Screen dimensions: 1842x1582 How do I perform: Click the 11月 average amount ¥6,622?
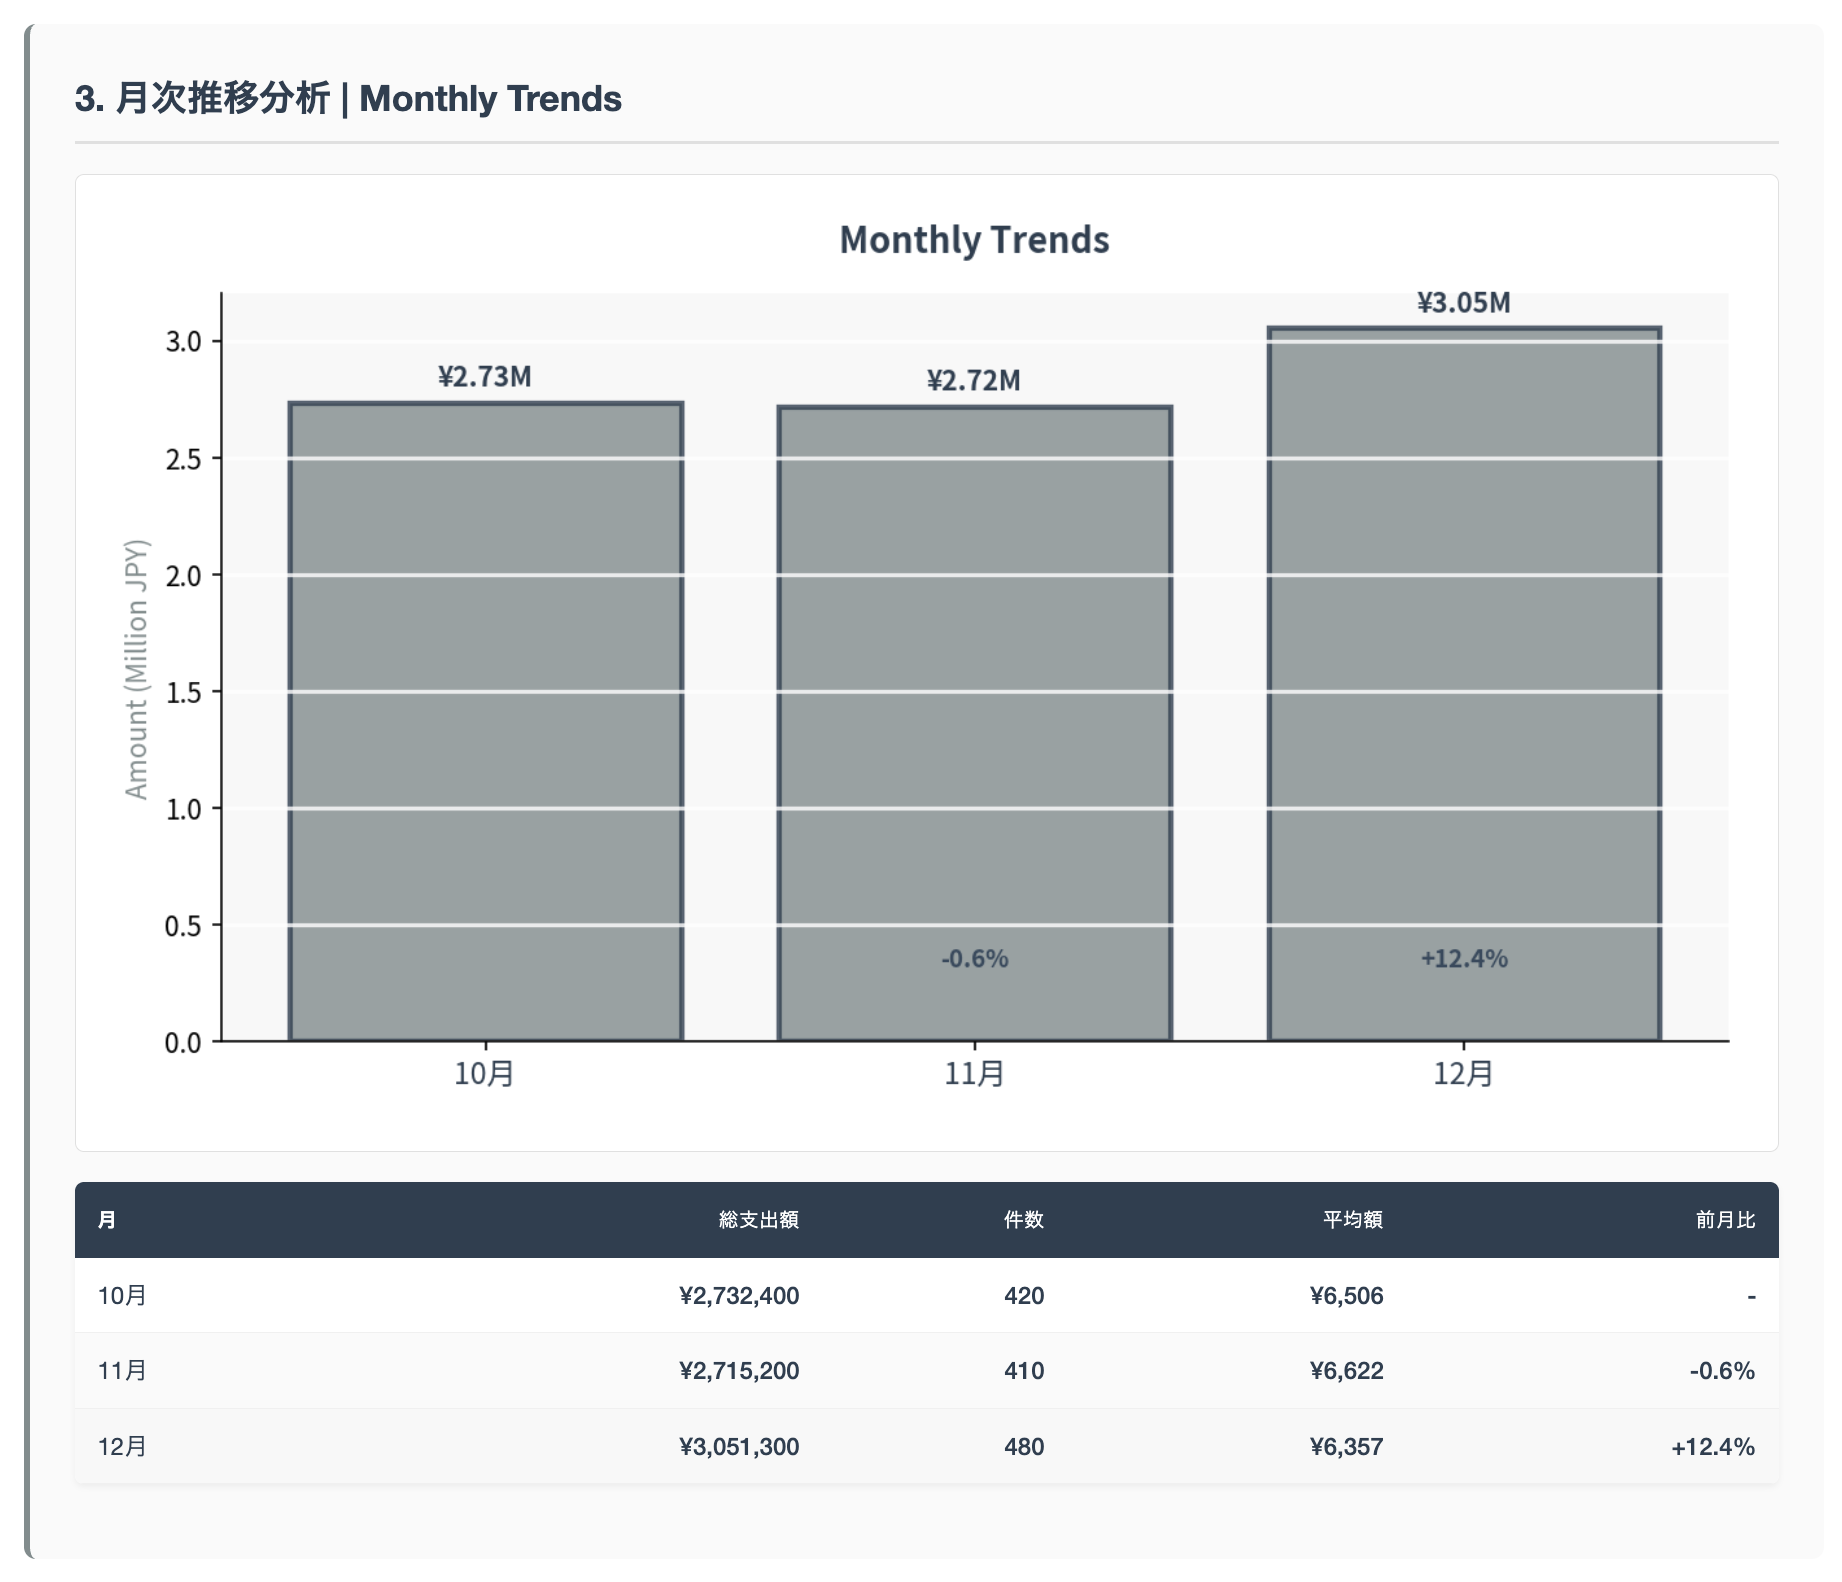pyautogui.click(x=1346, y=1371)
